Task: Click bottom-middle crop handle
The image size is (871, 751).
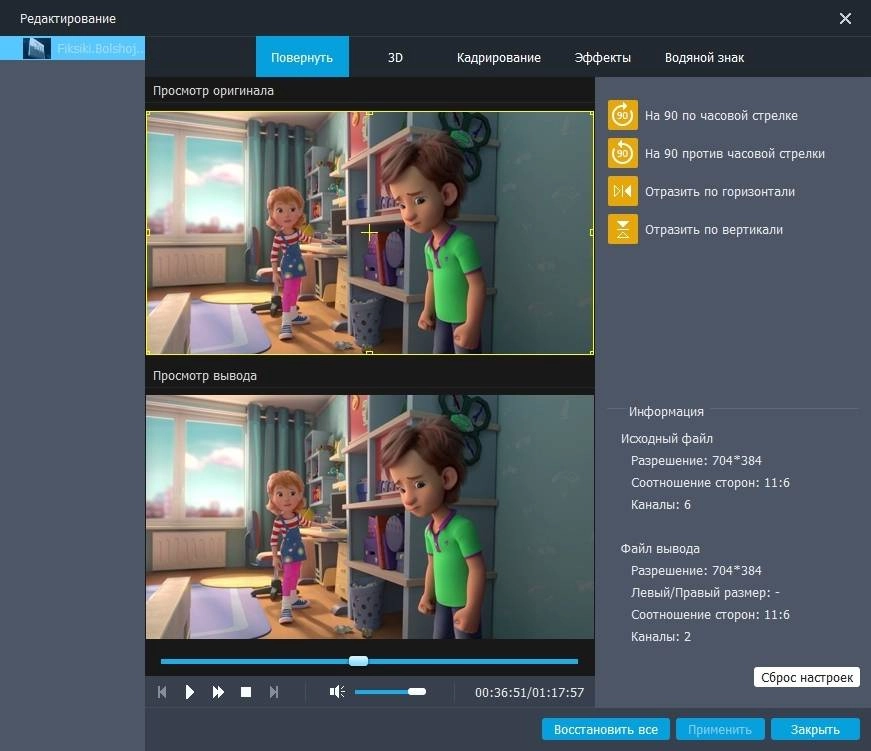Action: 369,353
